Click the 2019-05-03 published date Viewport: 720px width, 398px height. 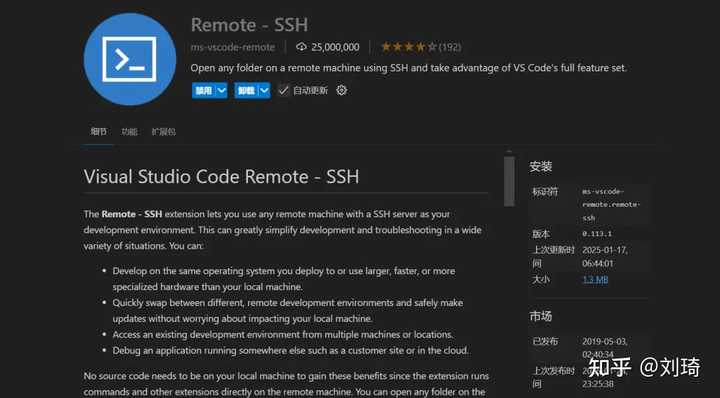coord(605,348)
